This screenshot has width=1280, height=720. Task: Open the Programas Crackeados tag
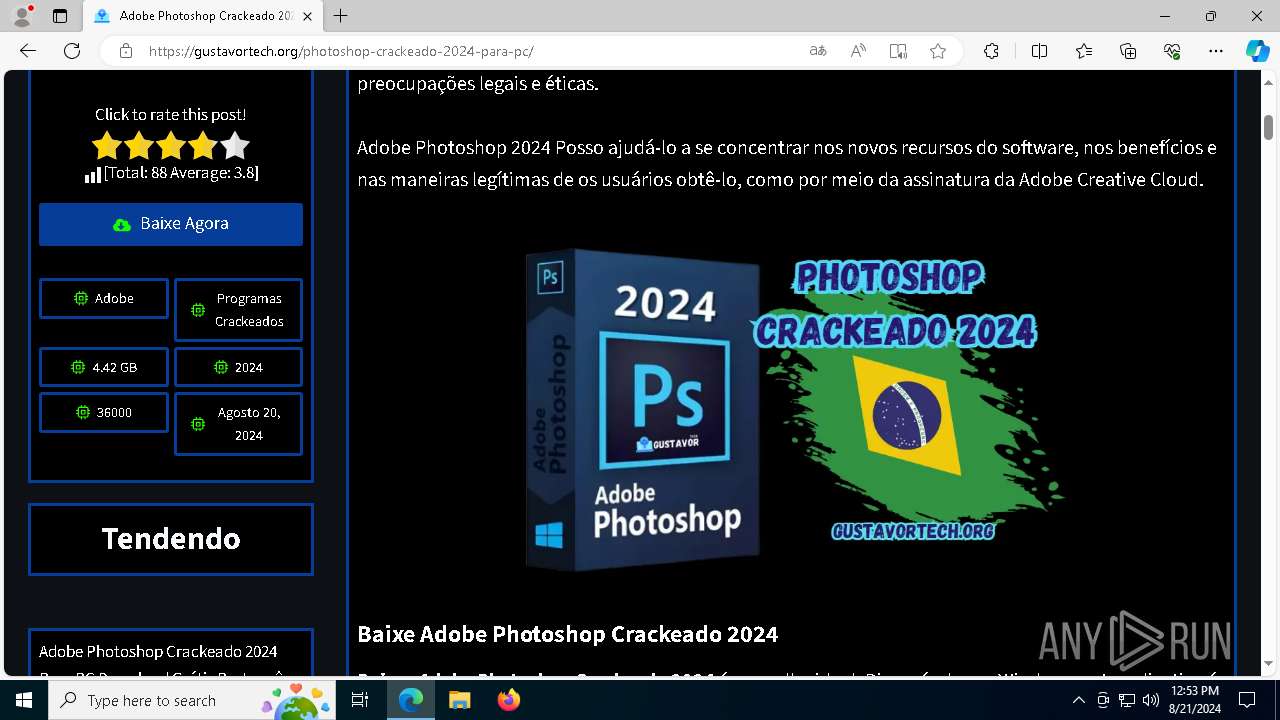[238, 310]
